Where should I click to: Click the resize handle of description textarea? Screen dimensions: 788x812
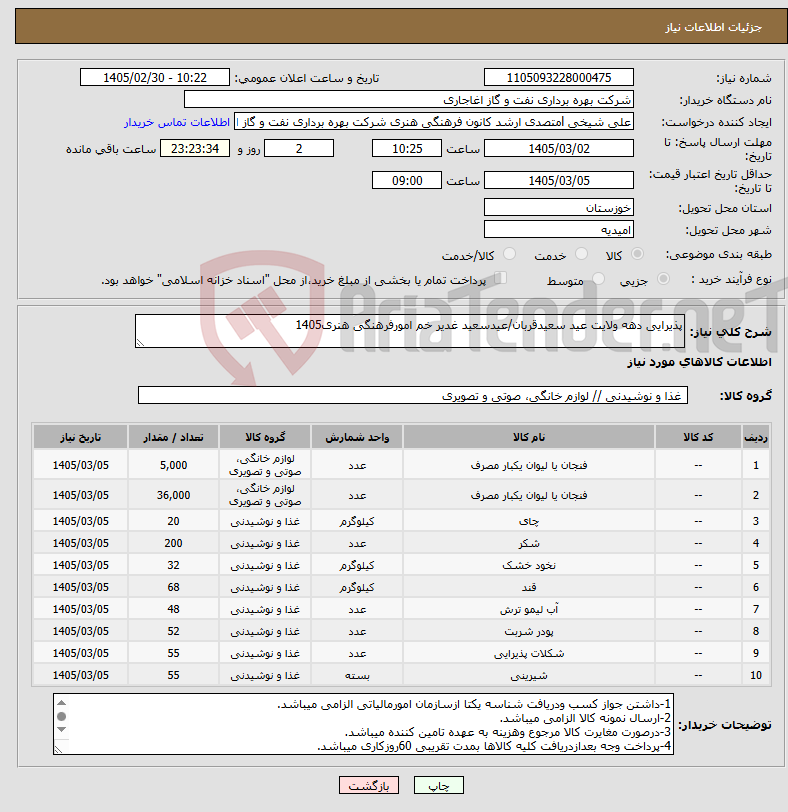click(x=139, y=343)
